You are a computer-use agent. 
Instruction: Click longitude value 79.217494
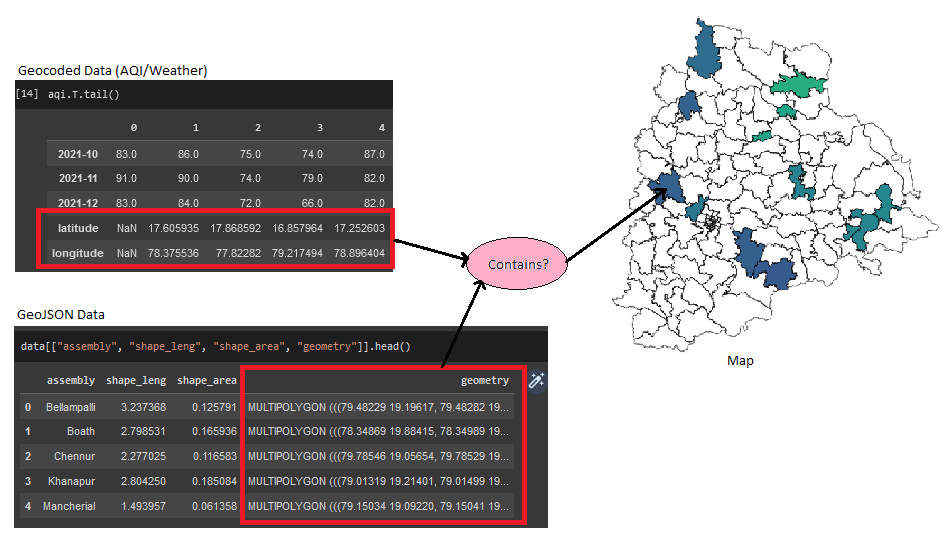[x=297, y=253]
